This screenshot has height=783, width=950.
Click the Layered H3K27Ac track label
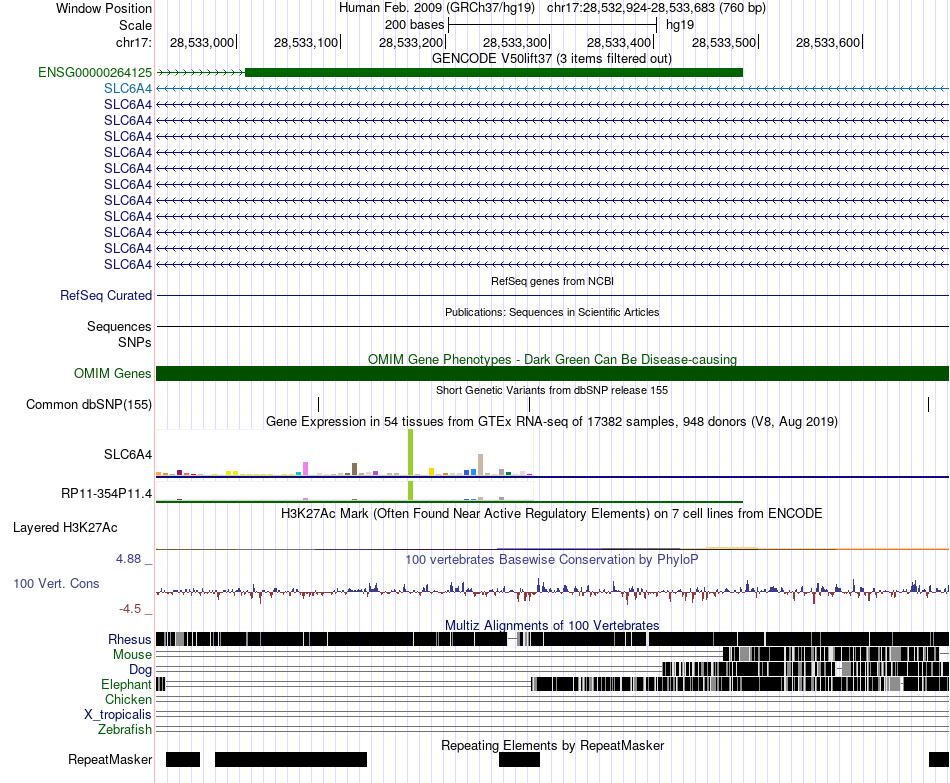point(65,527)
